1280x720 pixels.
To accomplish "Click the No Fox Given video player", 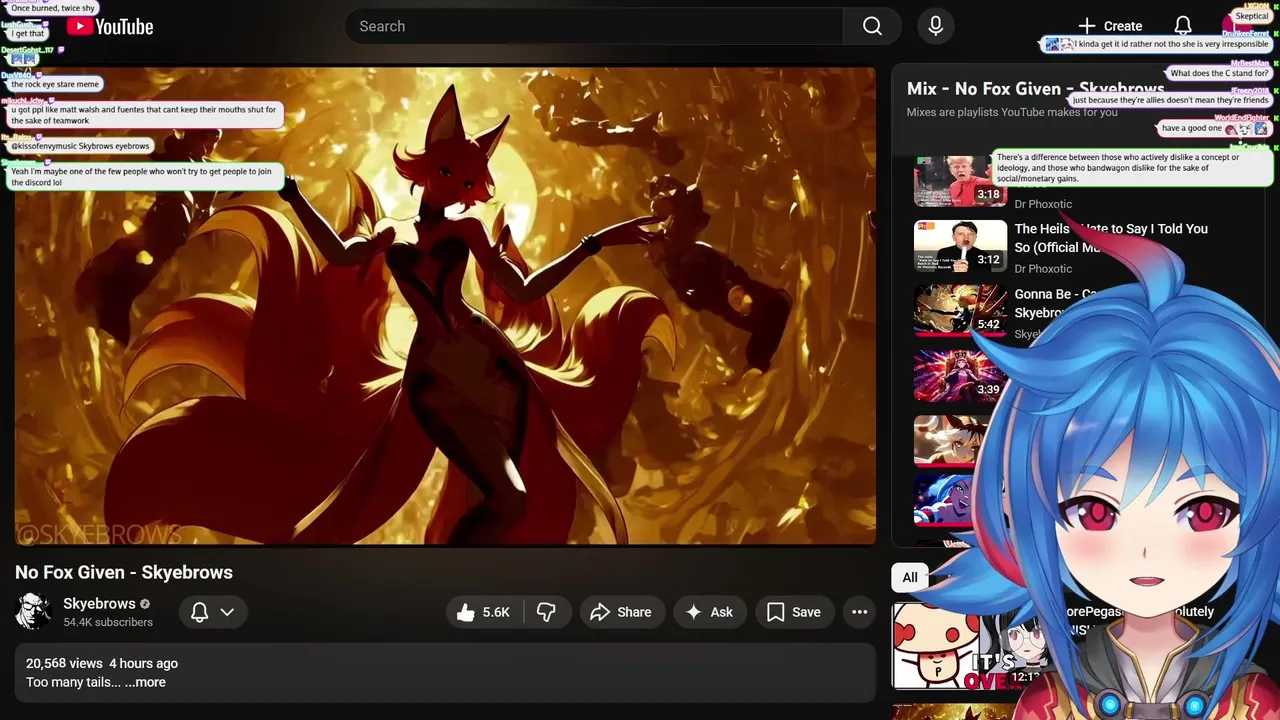I will [x=445, y=306].
